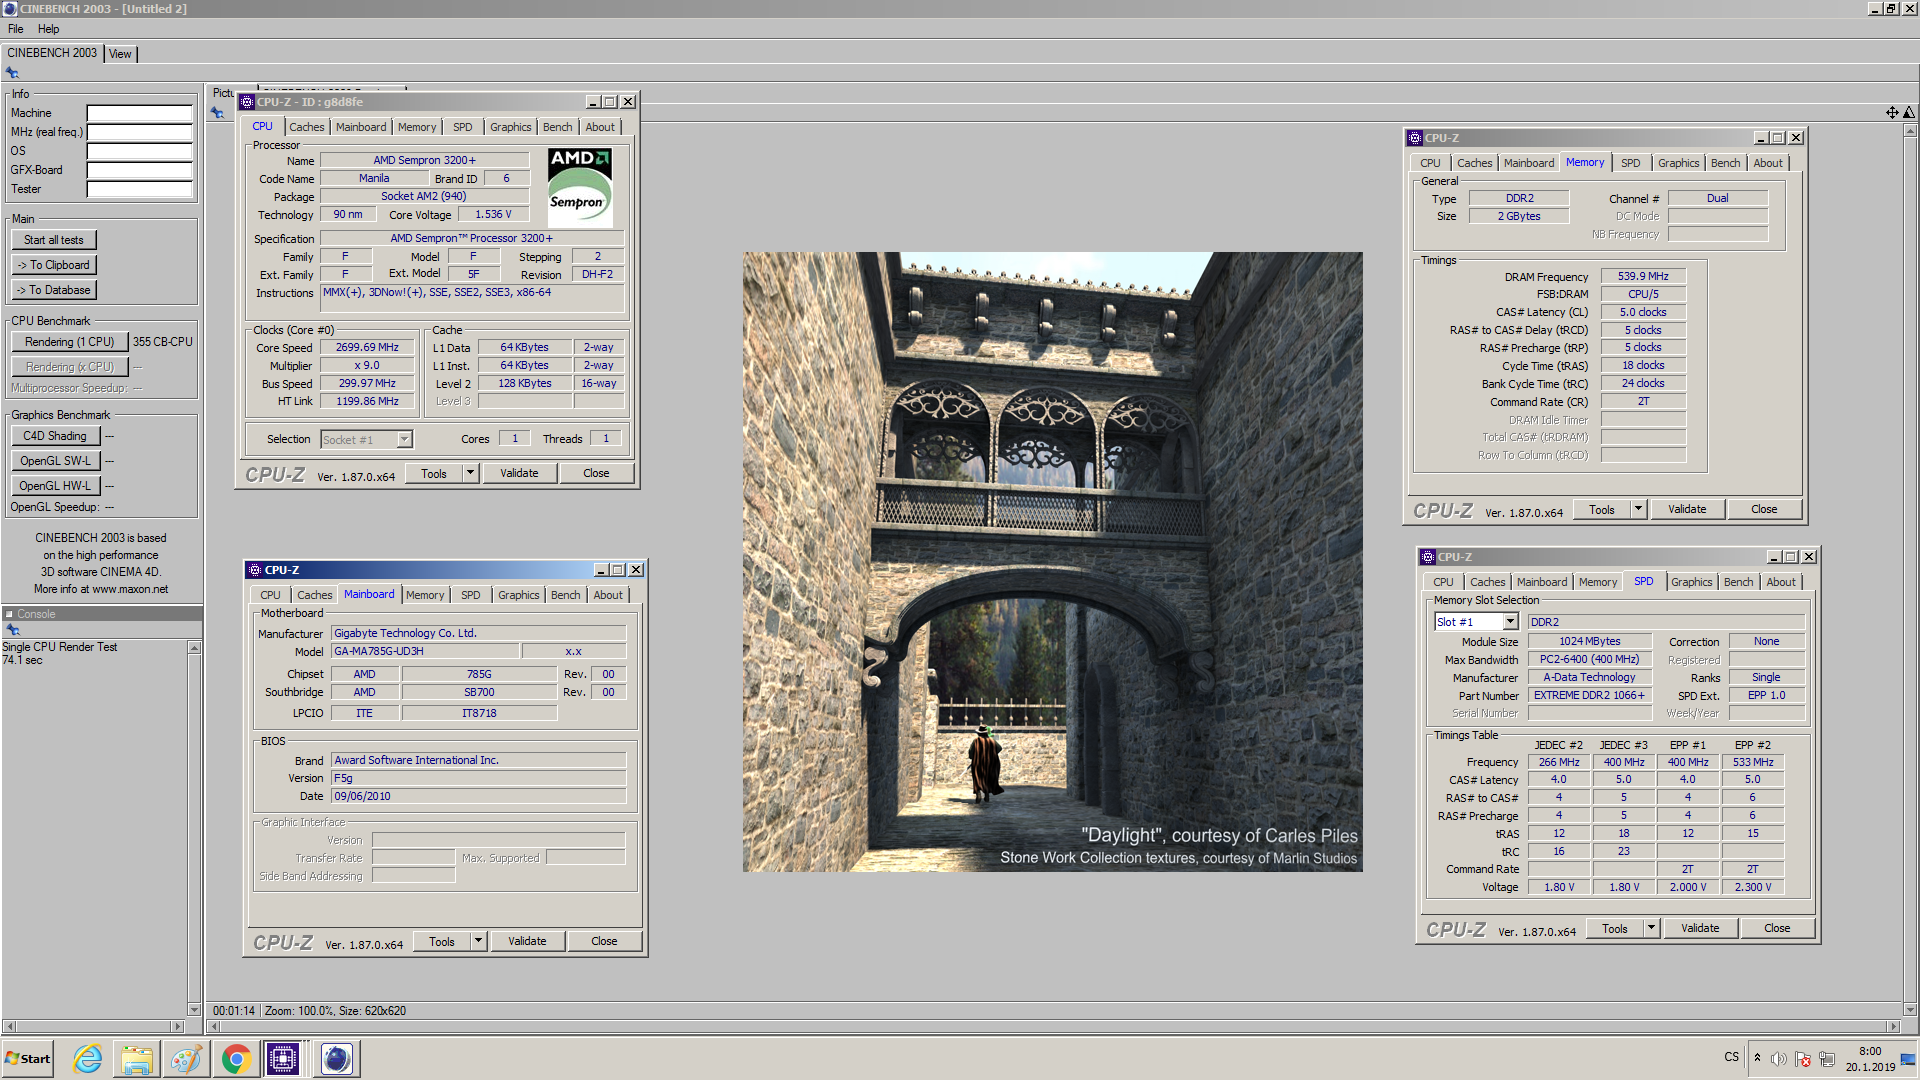The width and height of the screenshot is (1920, 1080).
Task: Open the File menu
Action: (x=16, y=29)
